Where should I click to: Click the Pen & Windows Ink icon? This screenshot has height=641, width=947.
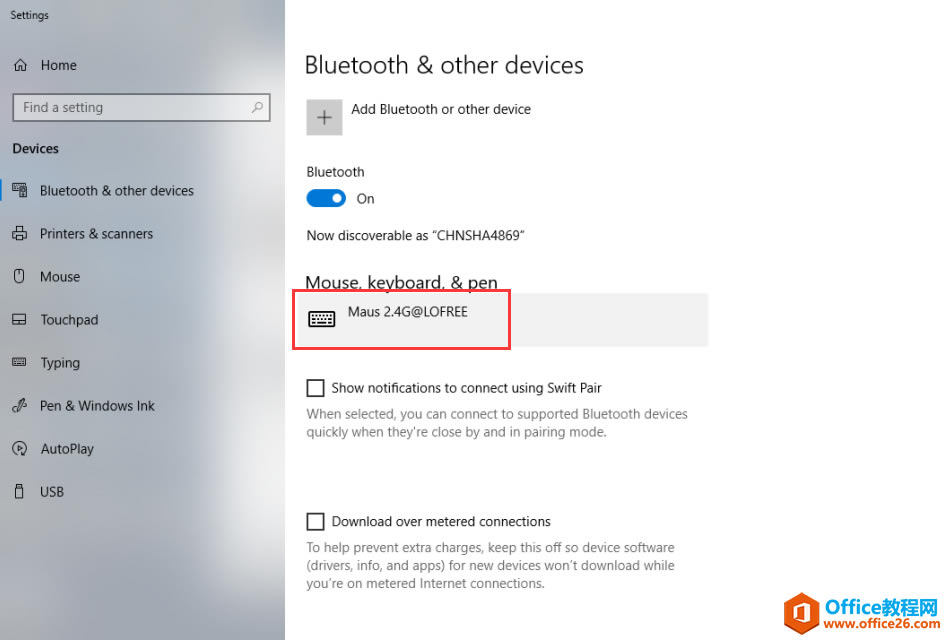(19, 405)
